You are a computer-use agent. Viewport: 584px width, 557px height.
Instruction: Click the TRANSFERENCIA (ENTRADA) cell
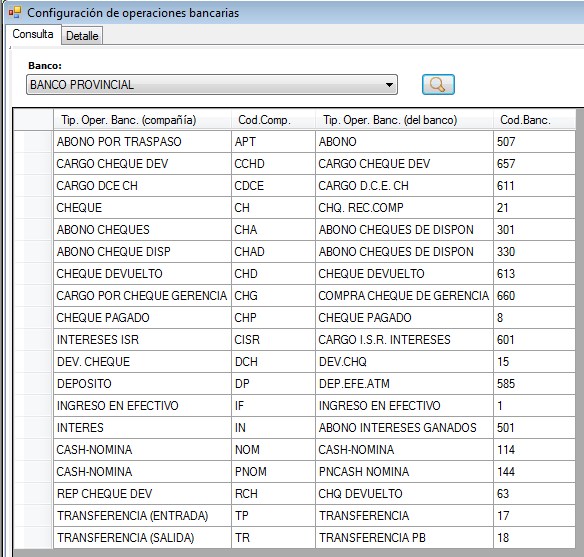pyautogui.click(x=142, y=515)
